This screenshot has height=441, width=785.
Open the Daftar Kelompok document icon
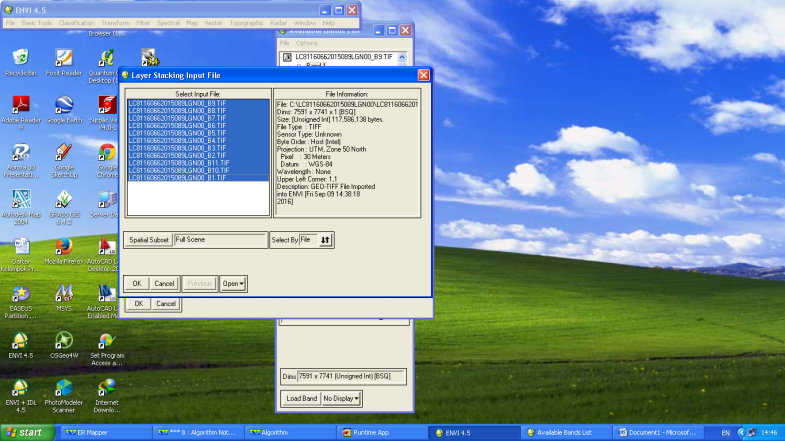coord(21,254)
